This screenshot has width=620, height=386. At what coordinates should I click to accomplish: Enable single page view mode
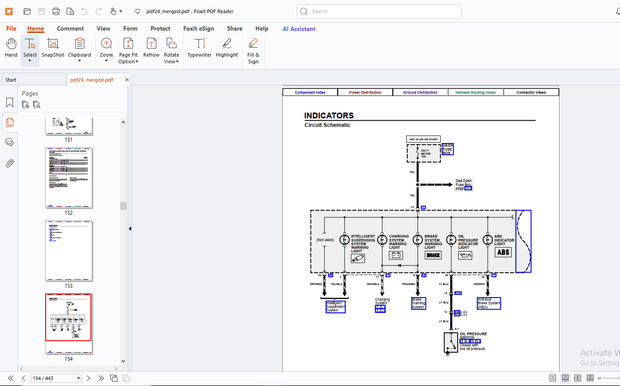point(553,378)
